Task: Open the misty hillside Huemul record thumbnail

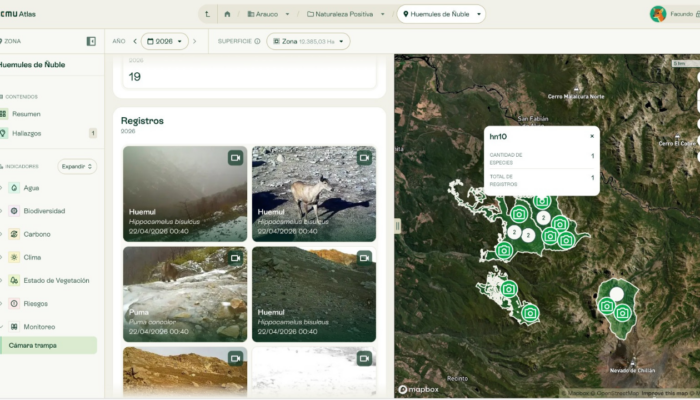Action: (x=185, y=194)
